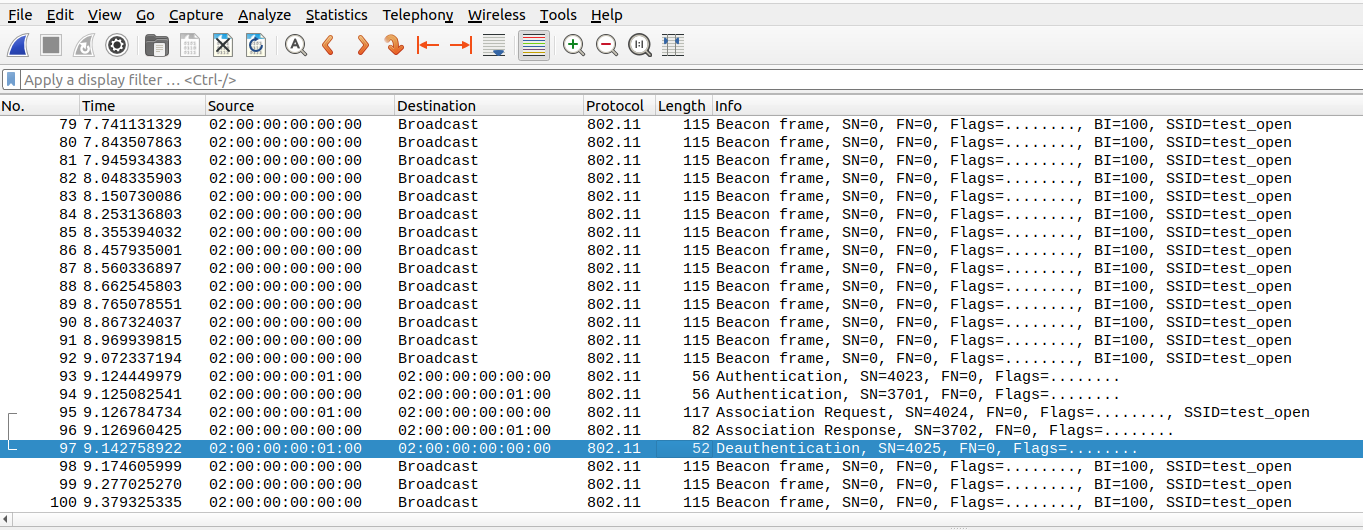Go to the previous packet in history

(327, 45)
